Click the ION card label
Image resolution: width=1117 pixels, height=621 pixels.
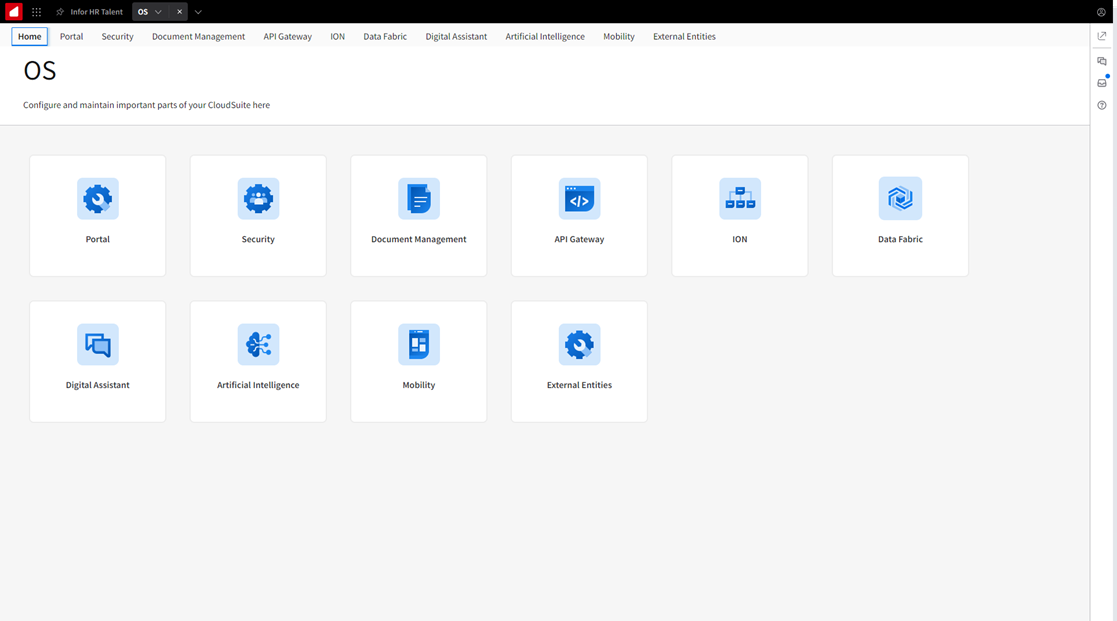pyautogui.click(x=740, y=239)
